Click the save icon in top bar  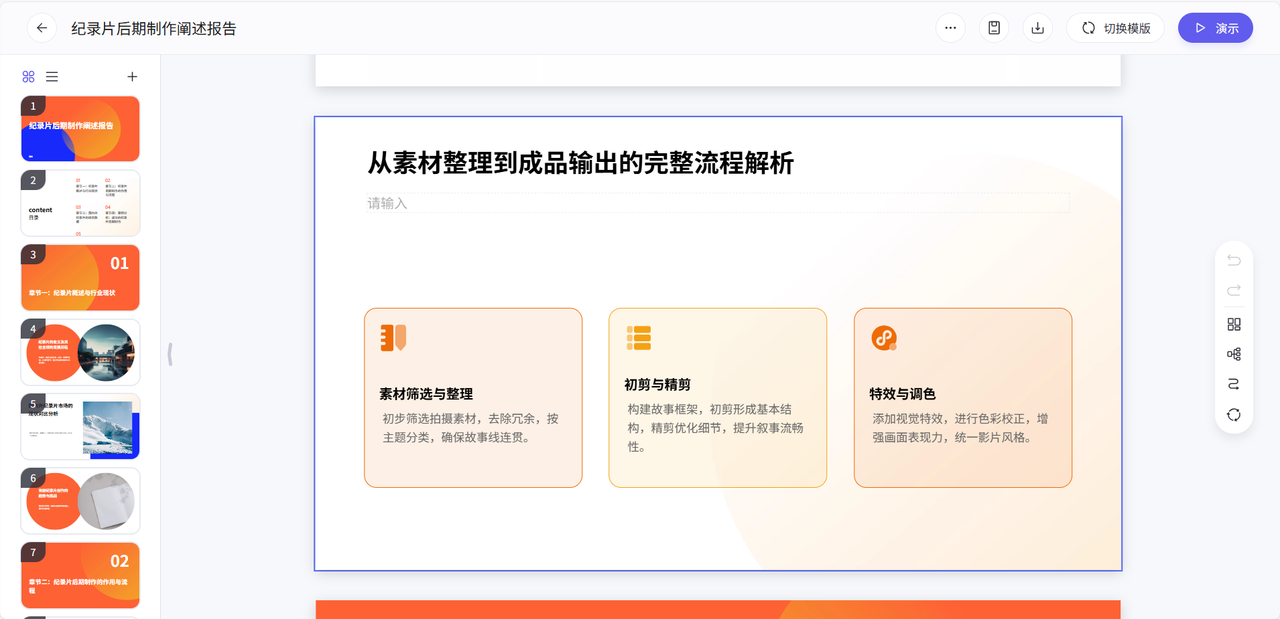[994, 28]
